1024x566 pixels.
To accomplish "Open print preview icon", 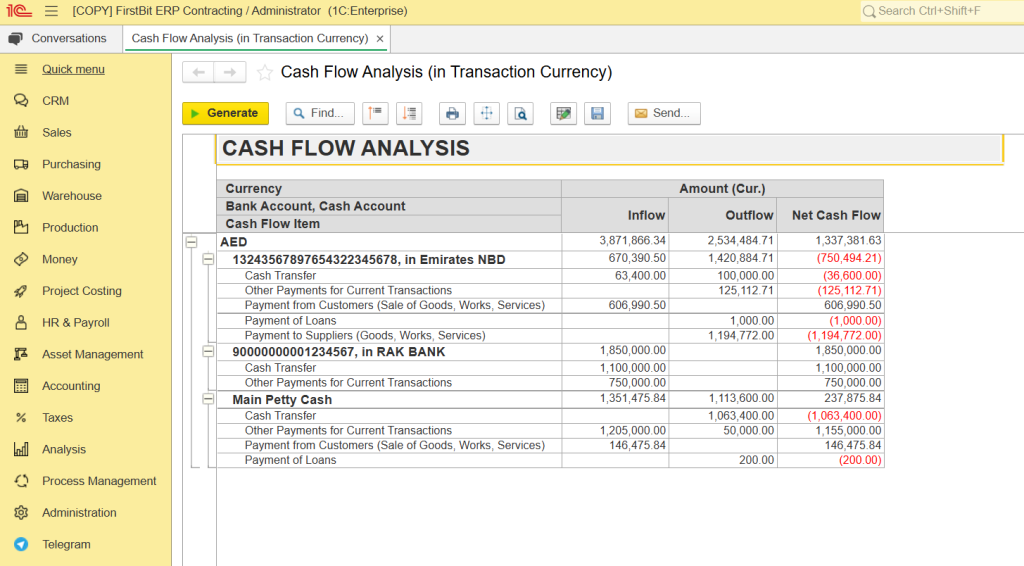I will [x=520, y=113].
